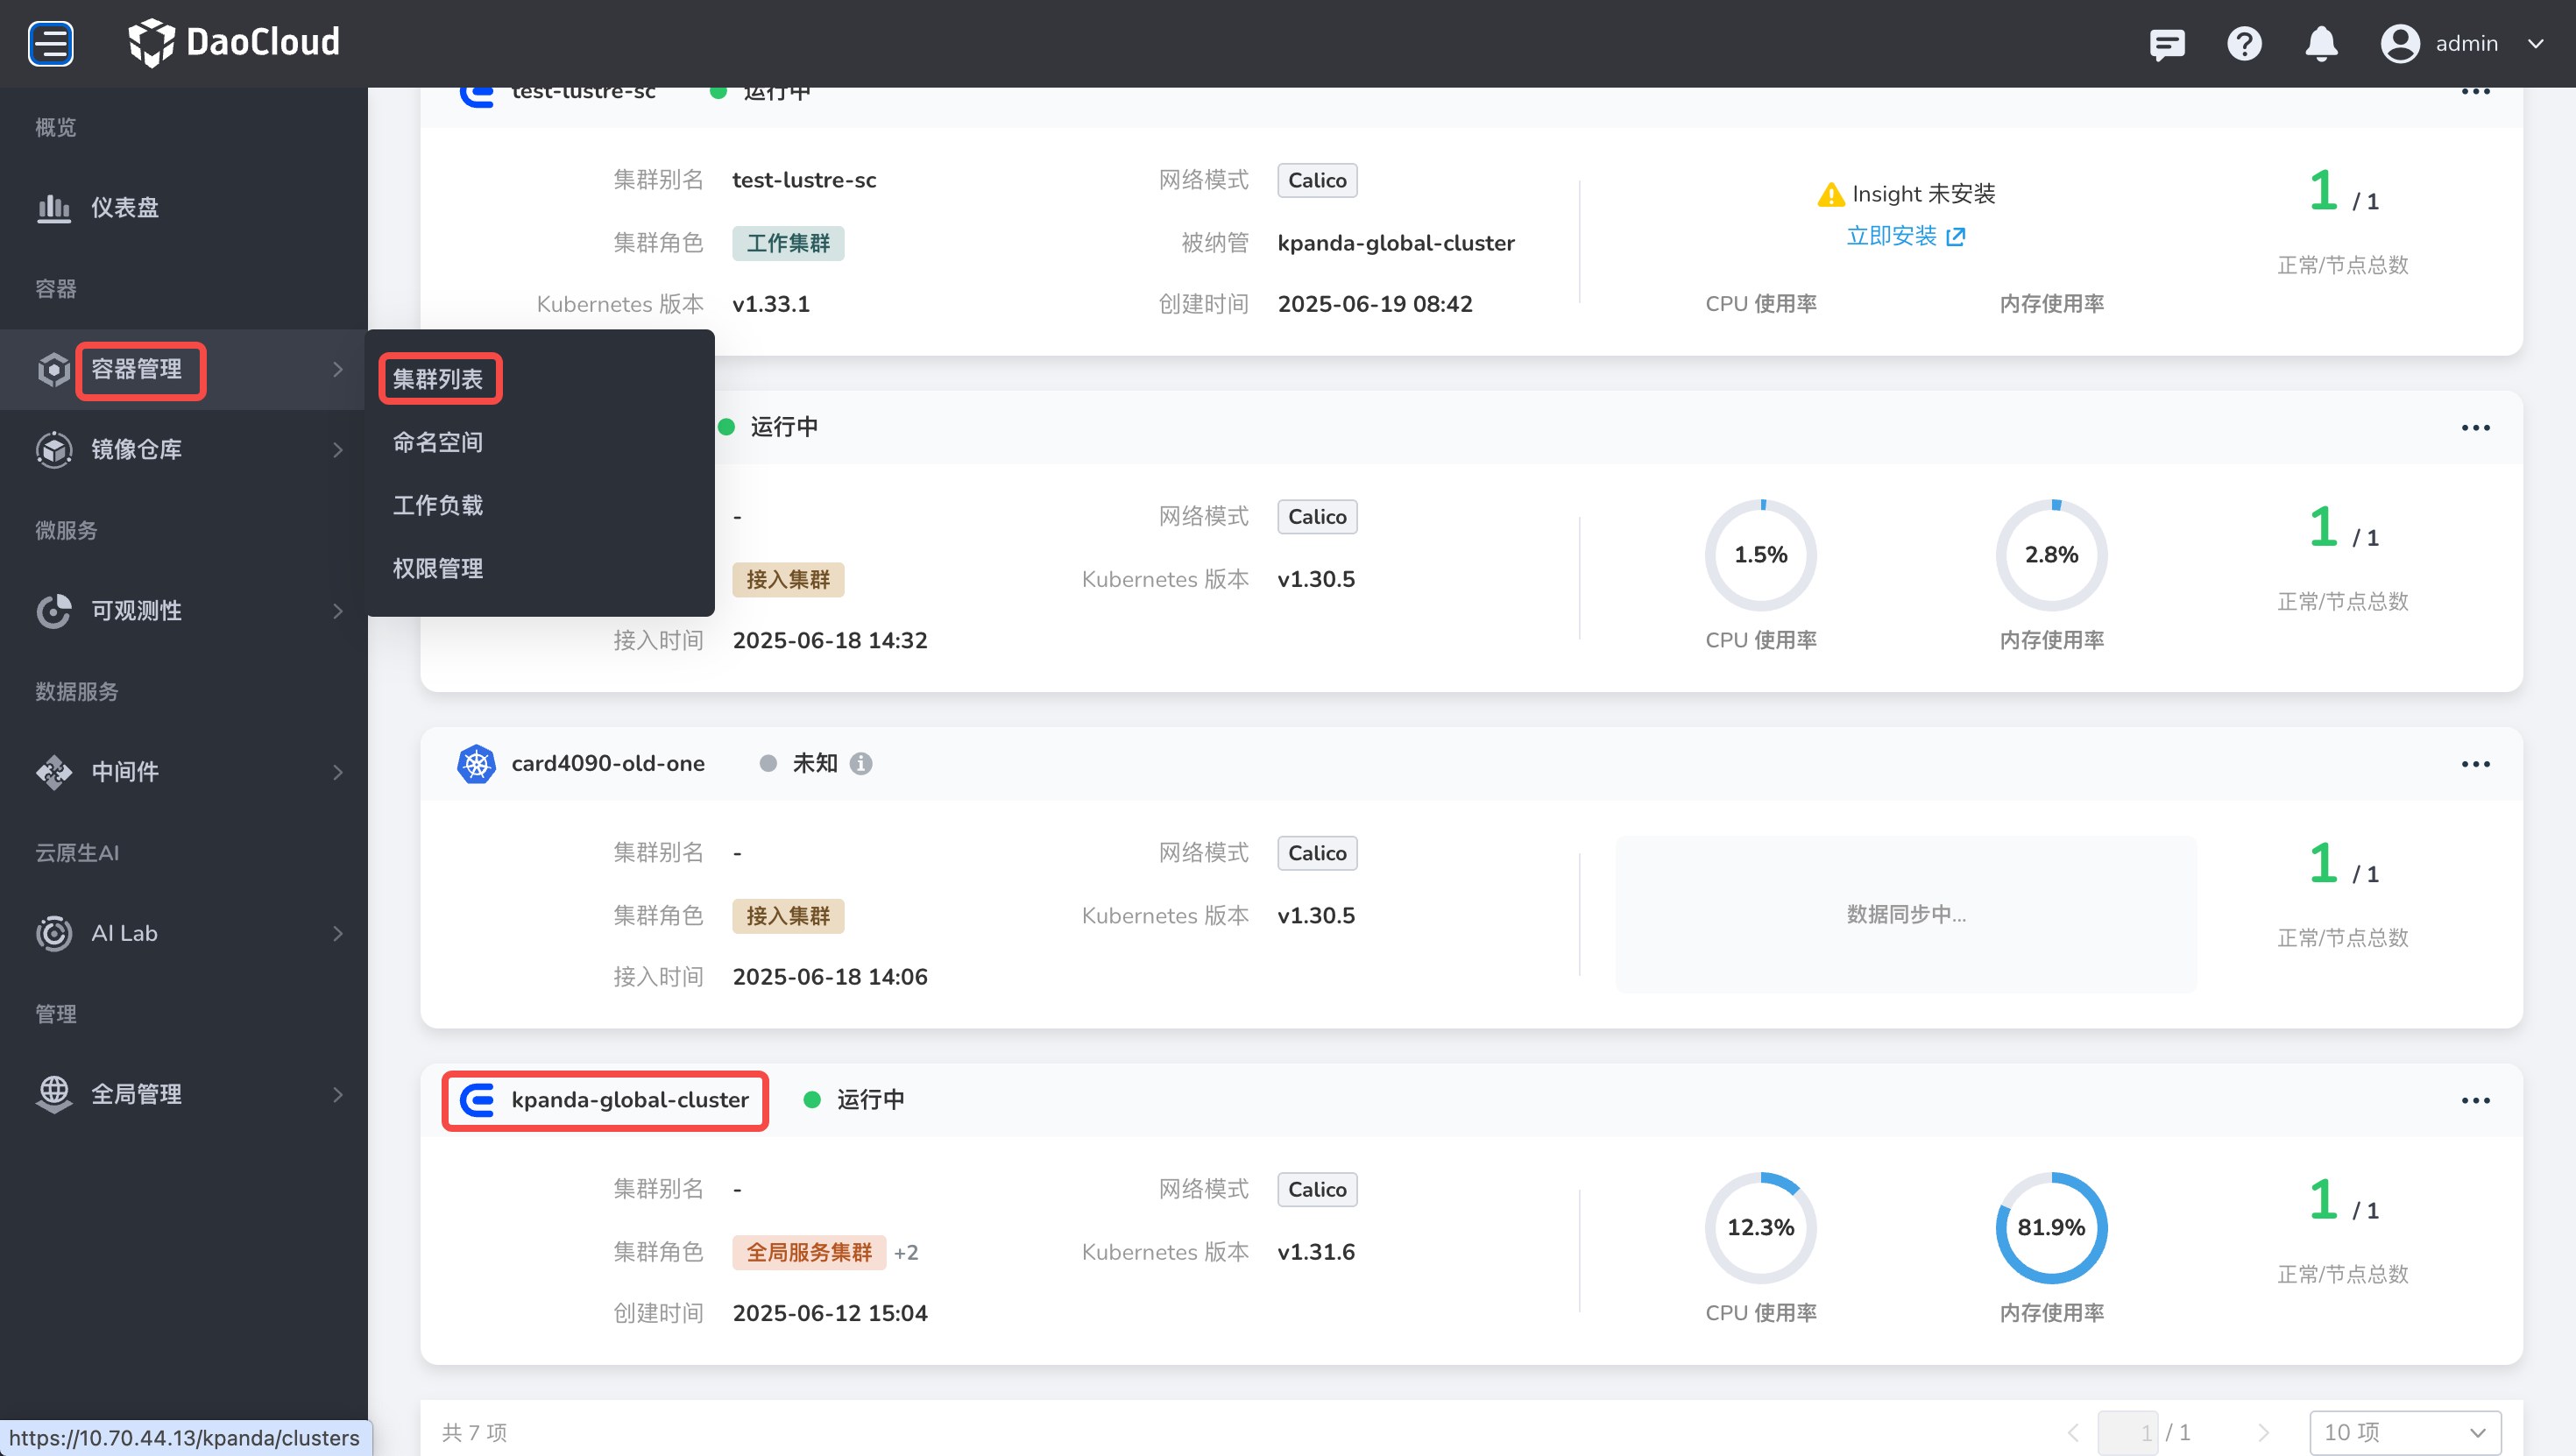Expand the 镜像仓库 submenu chevron
The height and width of the screenshot is (1456, 2576).
coord(337,449)
